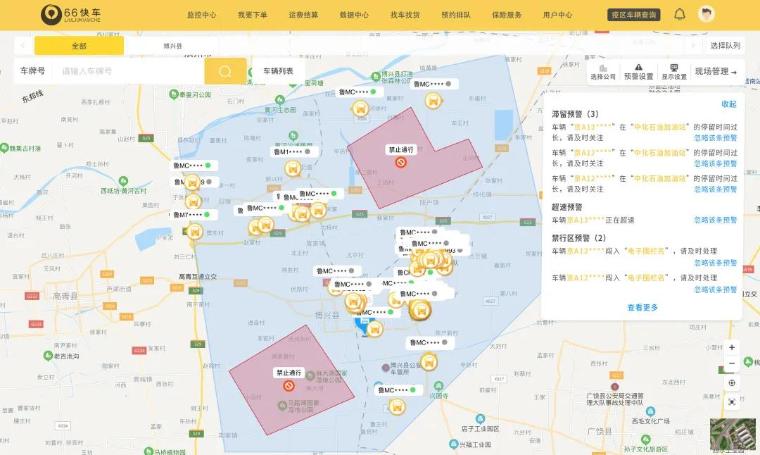
Task: Open the 数据中心 menu
Action: click(x=354, y=15)
